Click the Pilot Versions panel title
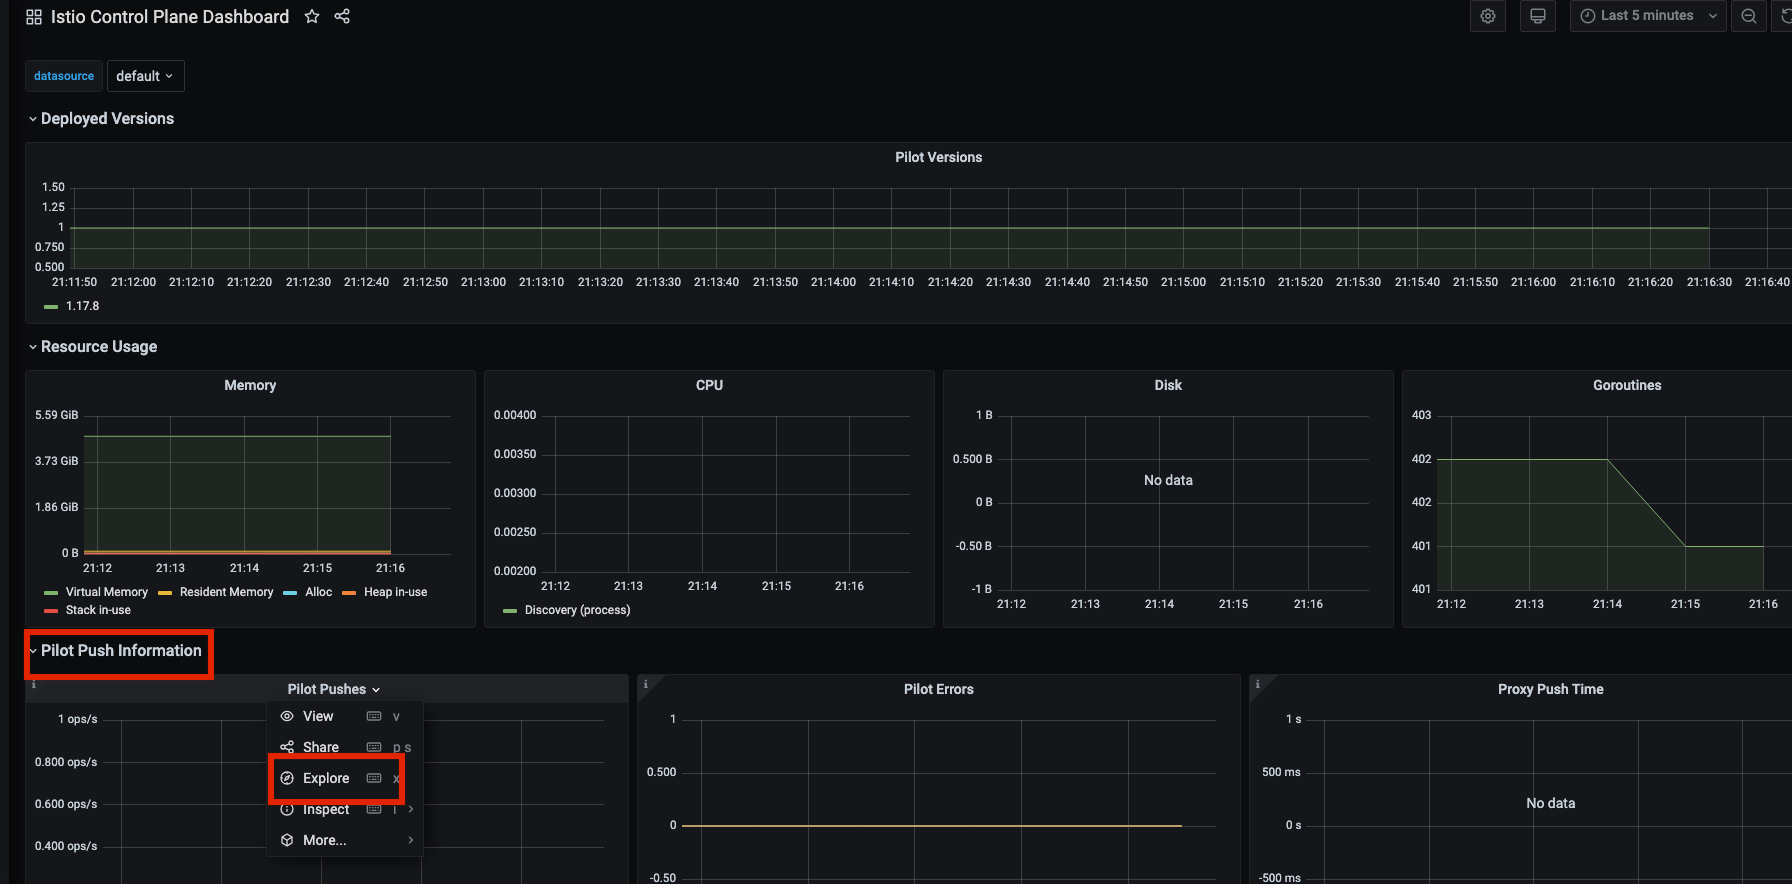The image size is (1792, 884). tap(938, 157)
